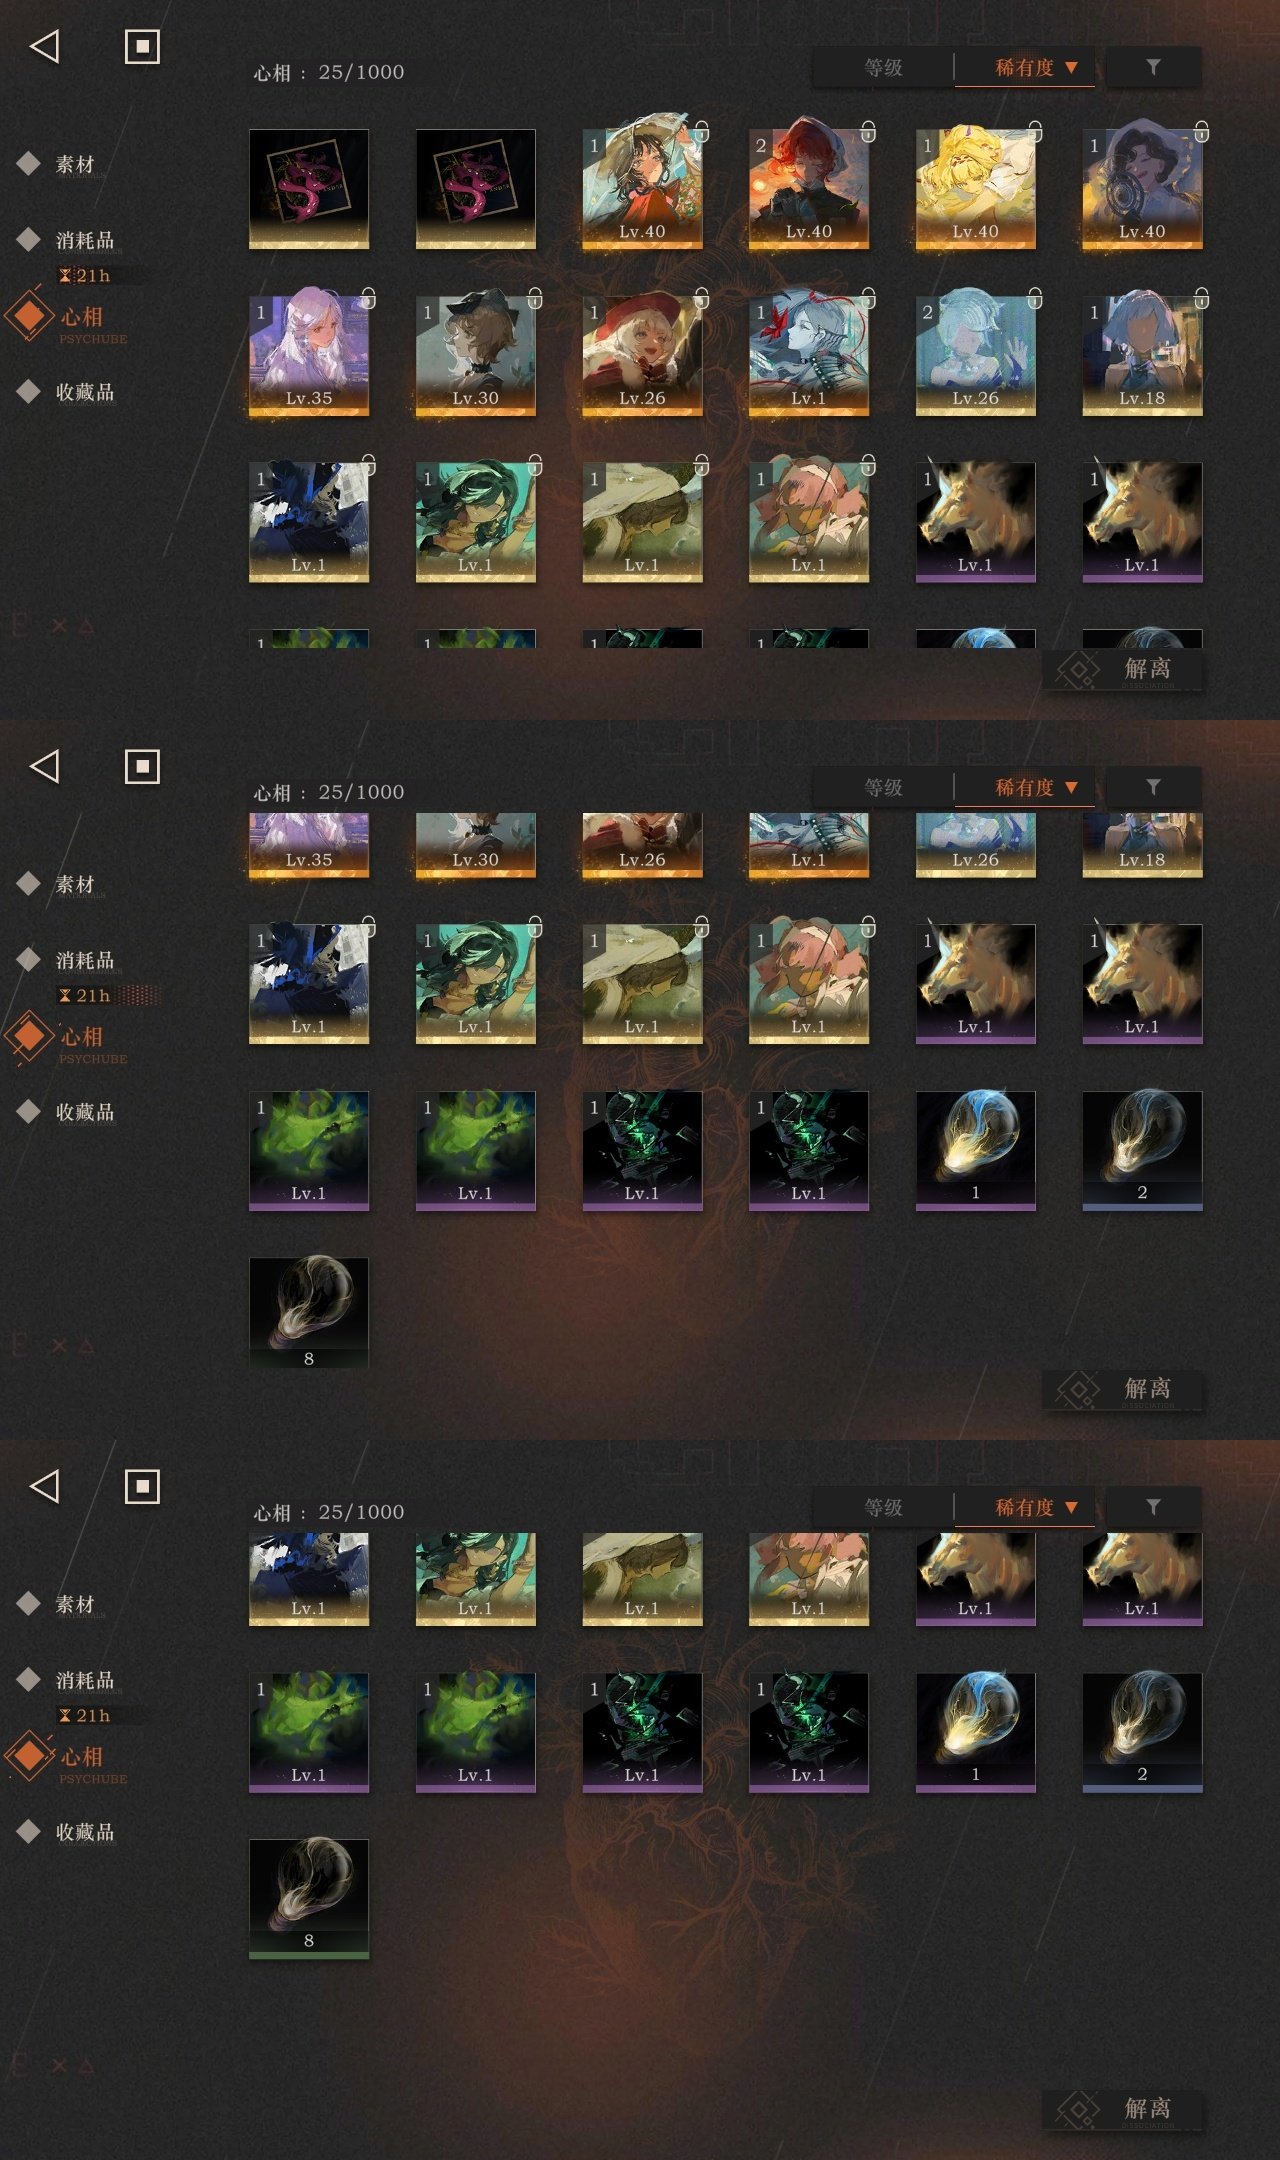Sort by 等级 in the middle screen
The height and width of the screenshot is (2160, 1280).
point(883,787)
